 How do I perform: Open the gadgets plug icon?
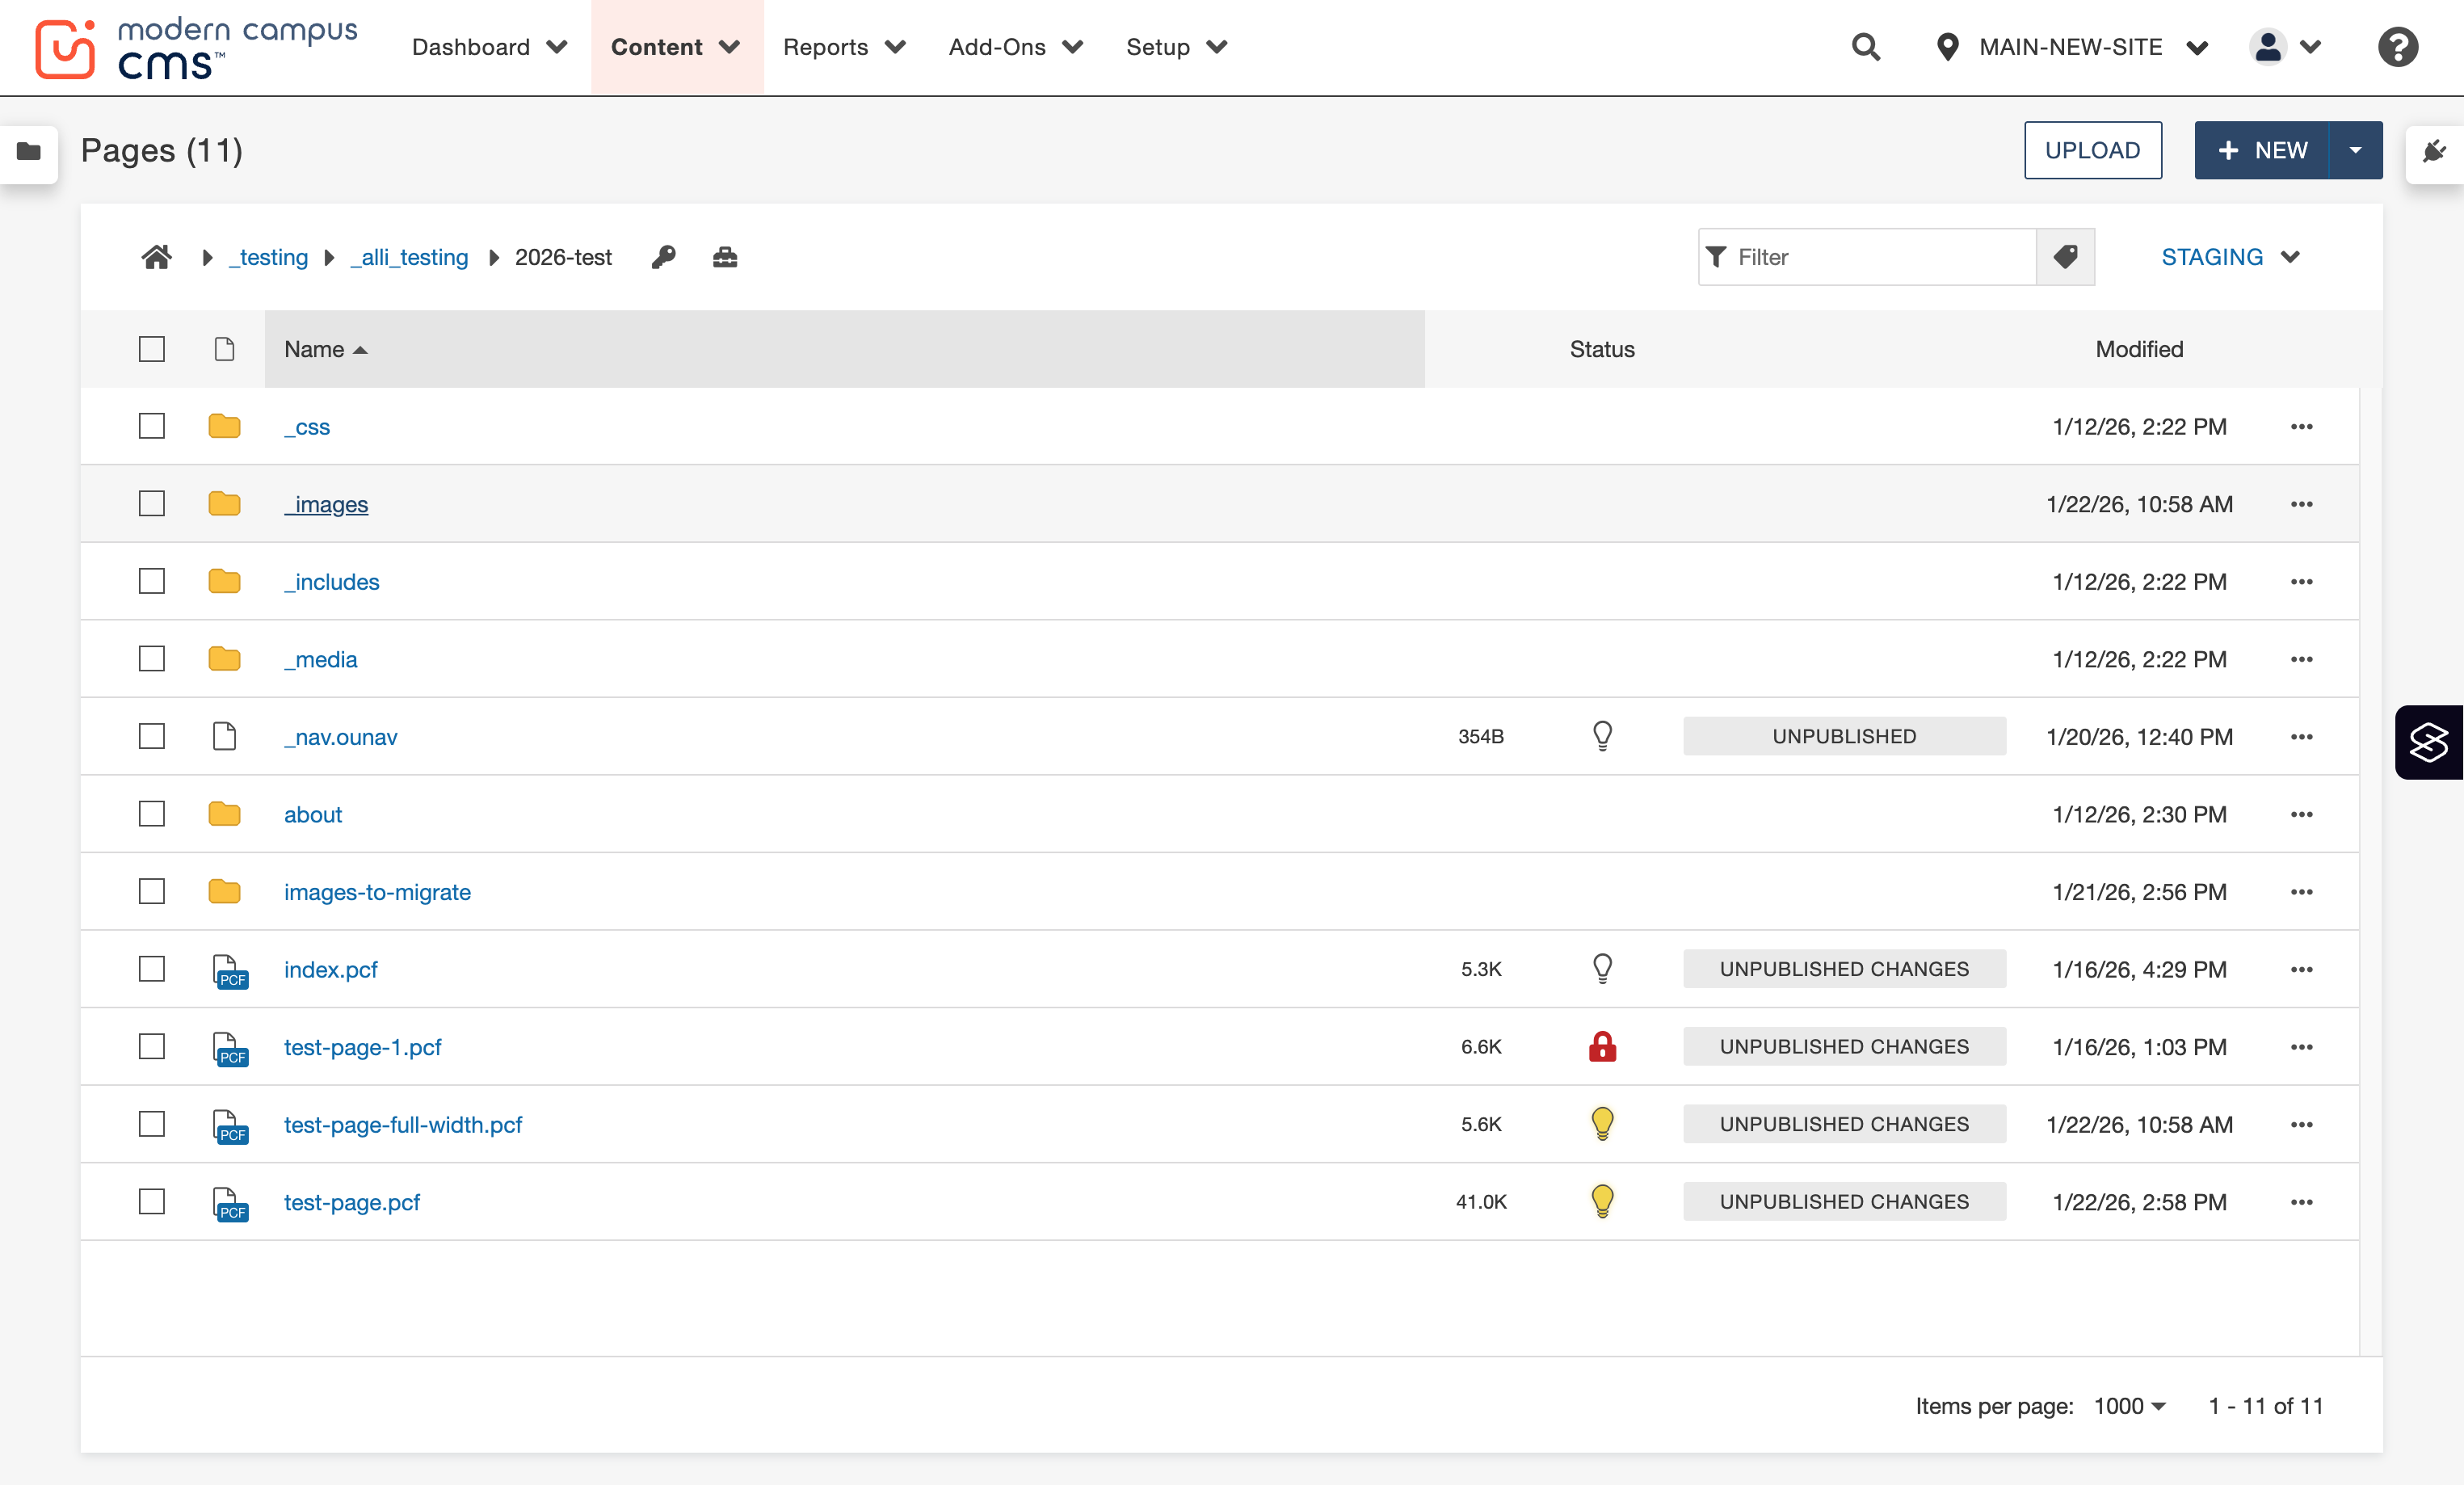[x=2434, y=151]
